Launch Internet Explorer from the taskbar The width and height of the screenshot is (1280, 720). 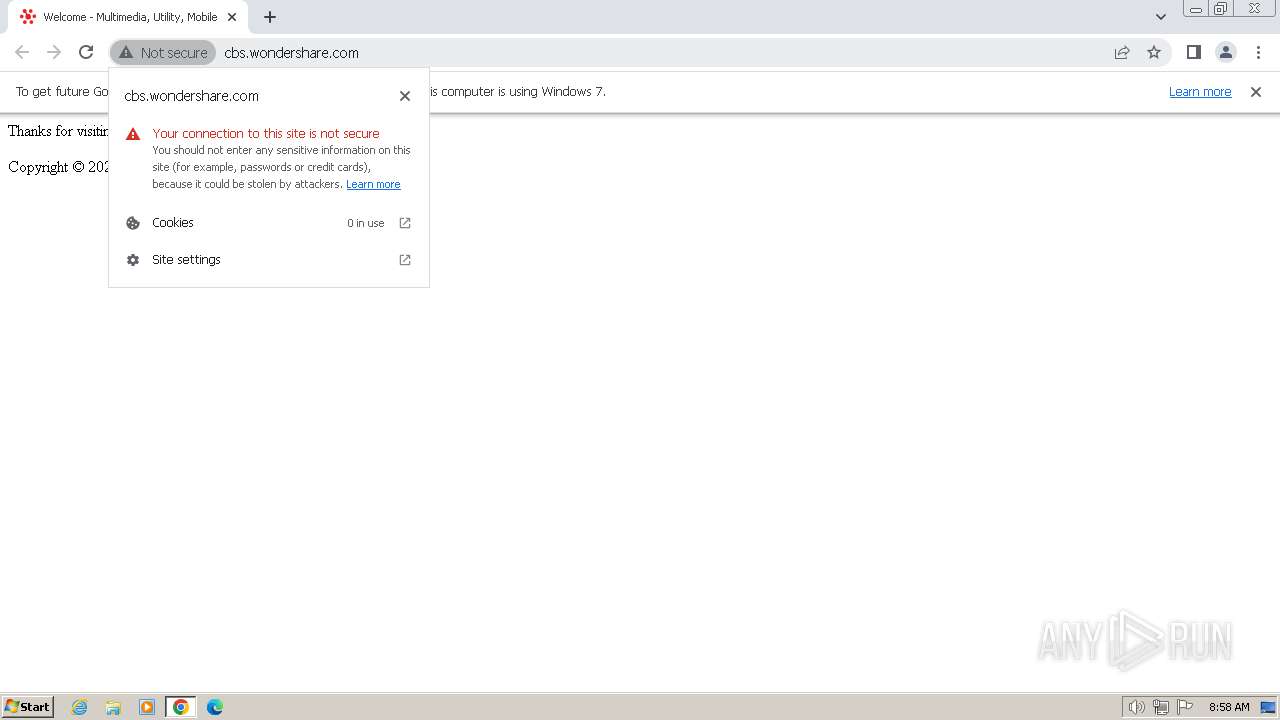[x=80, y=707]
